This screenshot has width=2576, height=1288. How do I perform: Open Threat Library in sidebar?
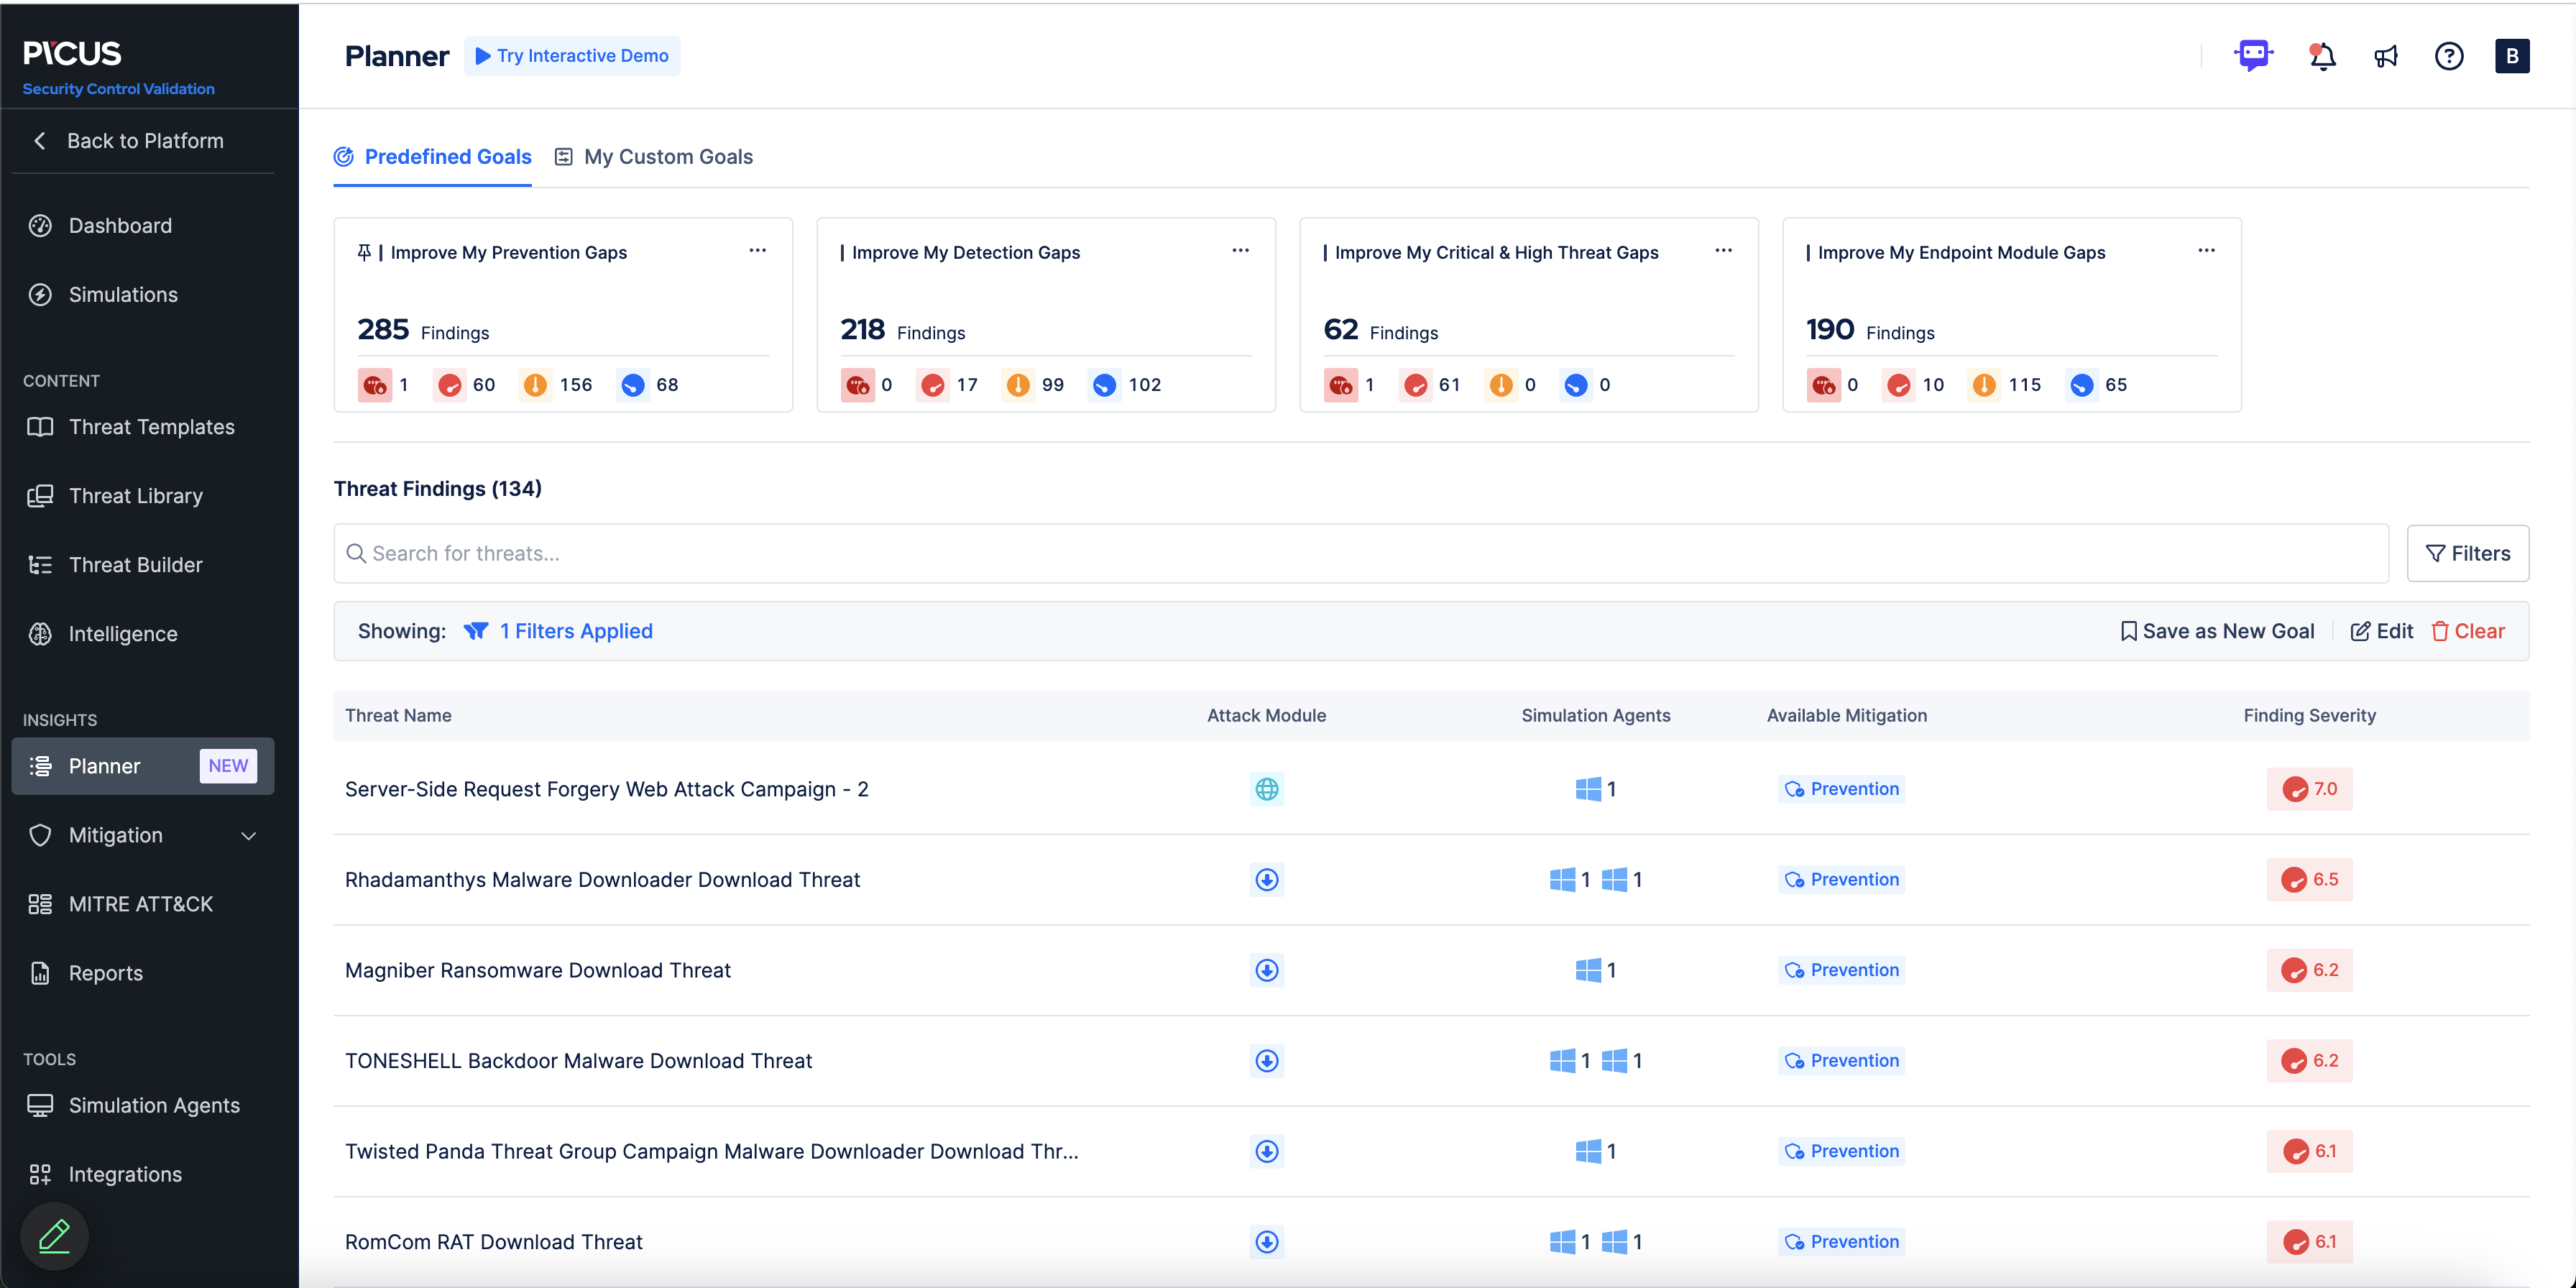[x=136, y=496]
